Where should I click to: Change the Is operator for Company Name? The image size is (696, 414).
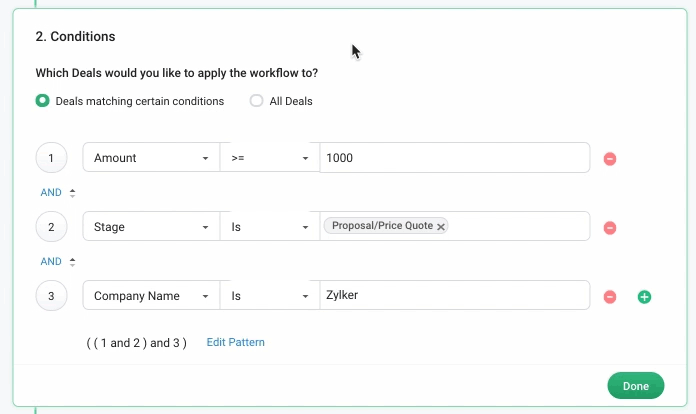click(269, 296)
